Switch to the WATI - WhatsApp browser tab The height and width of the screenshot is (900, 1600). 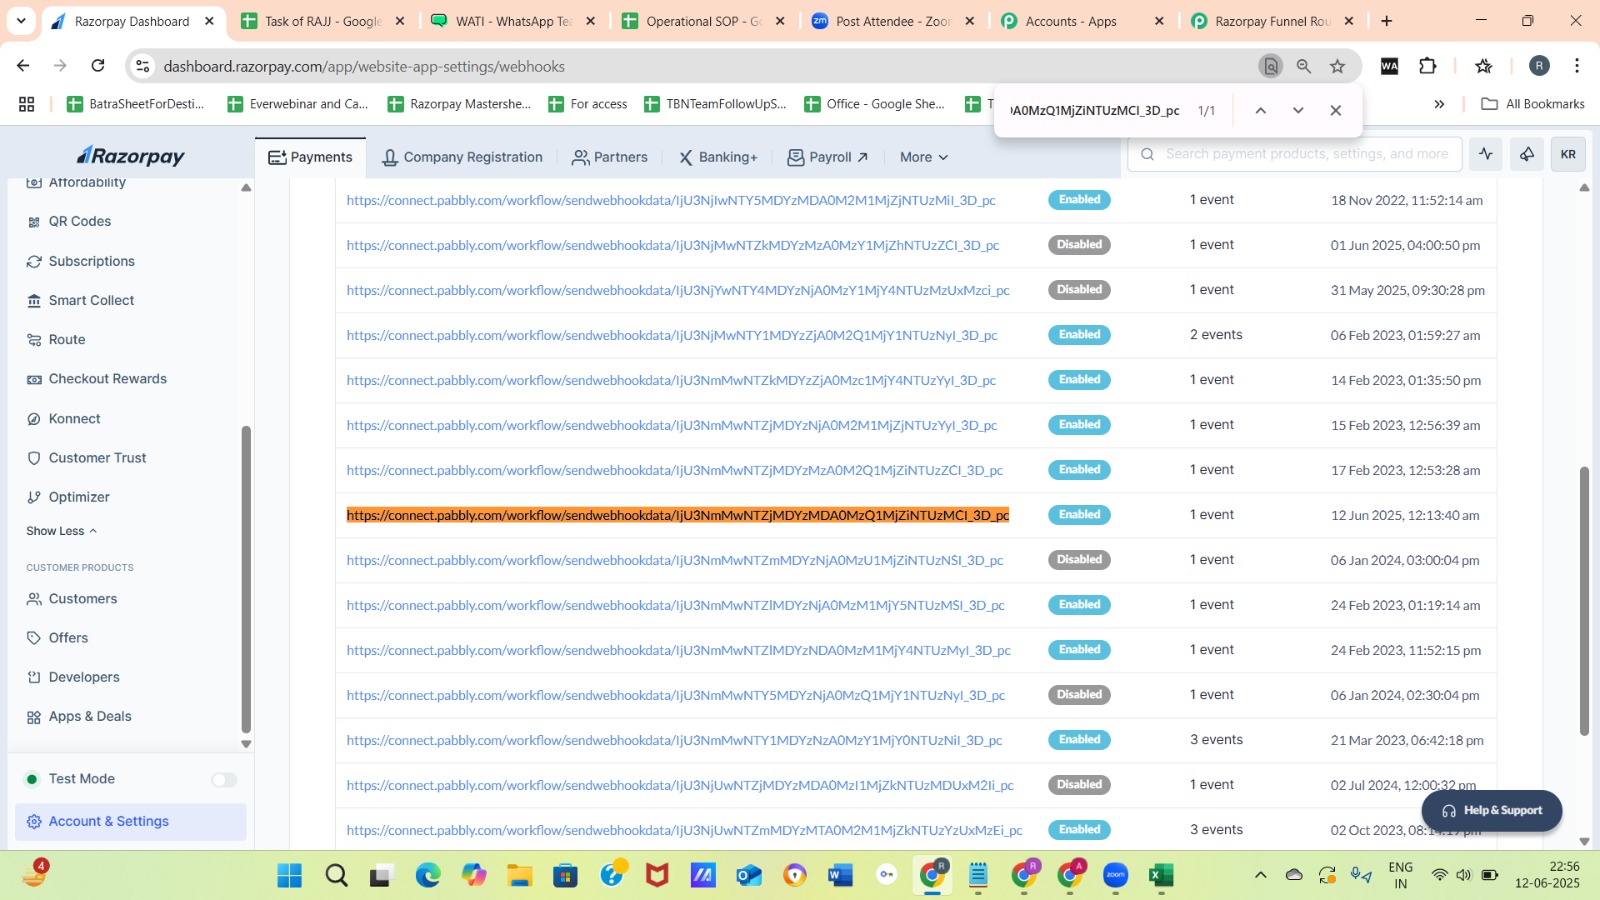513,21
